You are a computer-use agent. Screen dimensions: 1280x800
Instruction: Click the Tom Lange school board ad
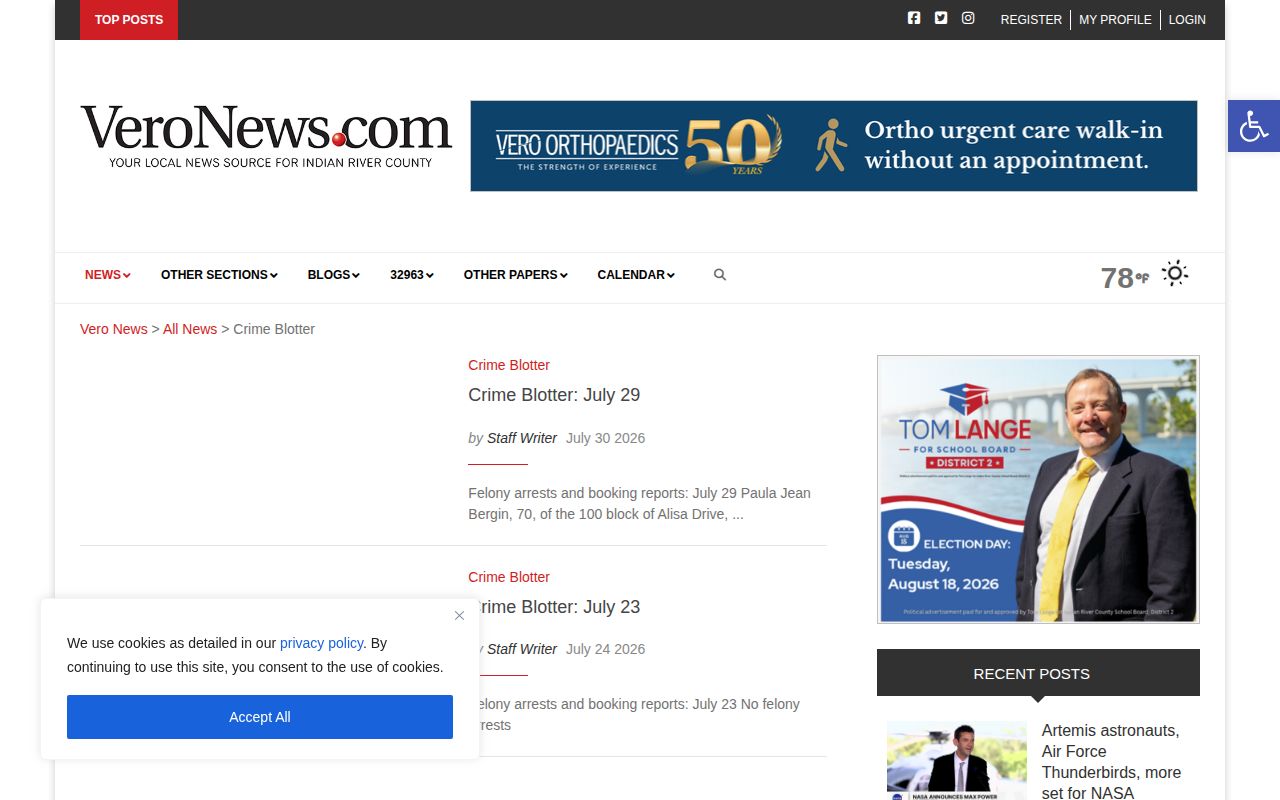(1038, 489)
